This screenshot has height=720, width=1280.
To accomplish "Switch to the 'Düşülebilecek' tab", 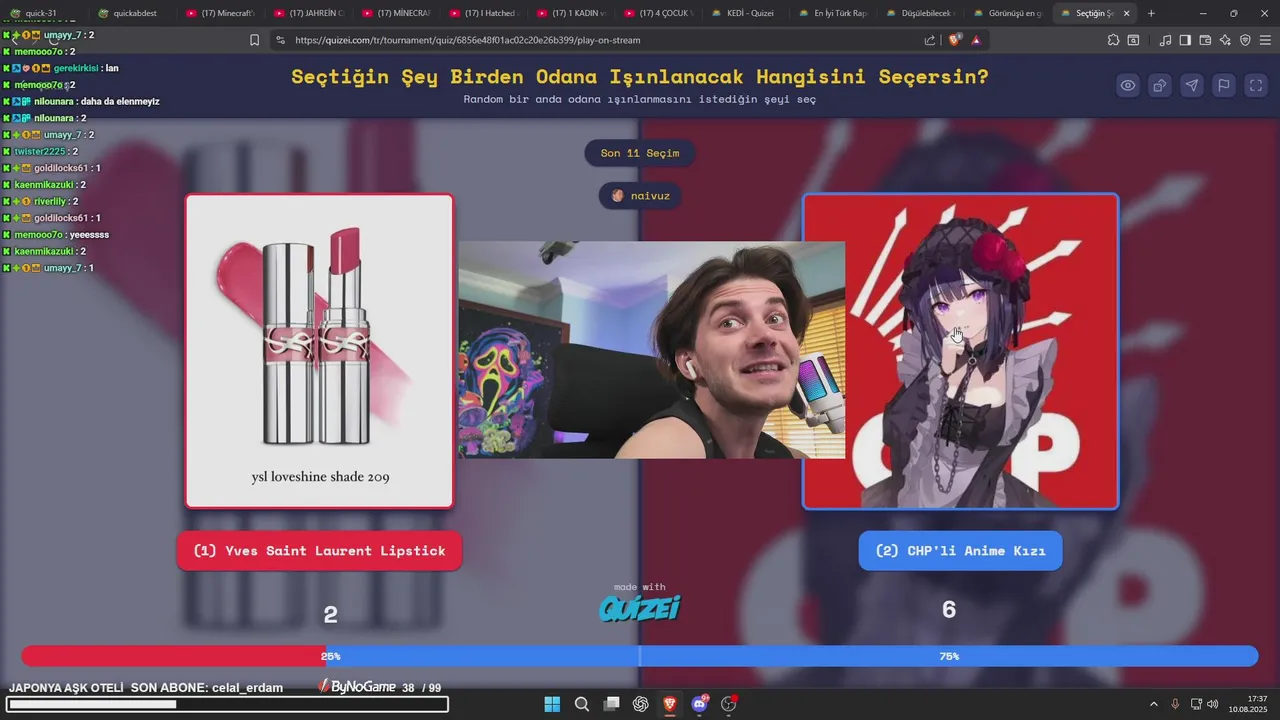I will (x=920, y=13).
